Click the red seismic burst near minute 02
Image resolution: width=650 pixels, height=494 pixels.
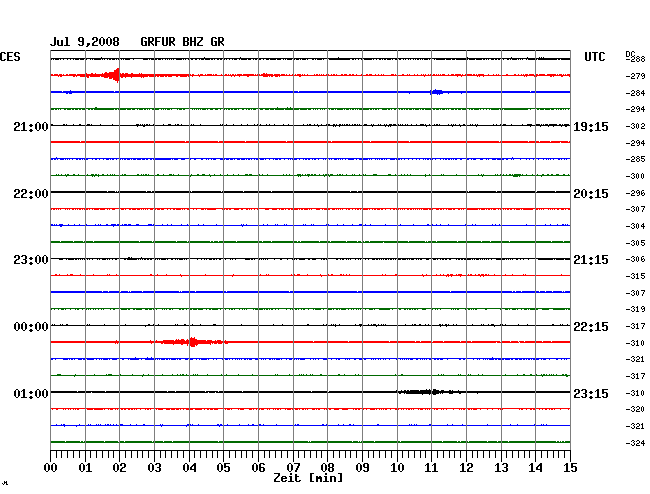[111, 75]
